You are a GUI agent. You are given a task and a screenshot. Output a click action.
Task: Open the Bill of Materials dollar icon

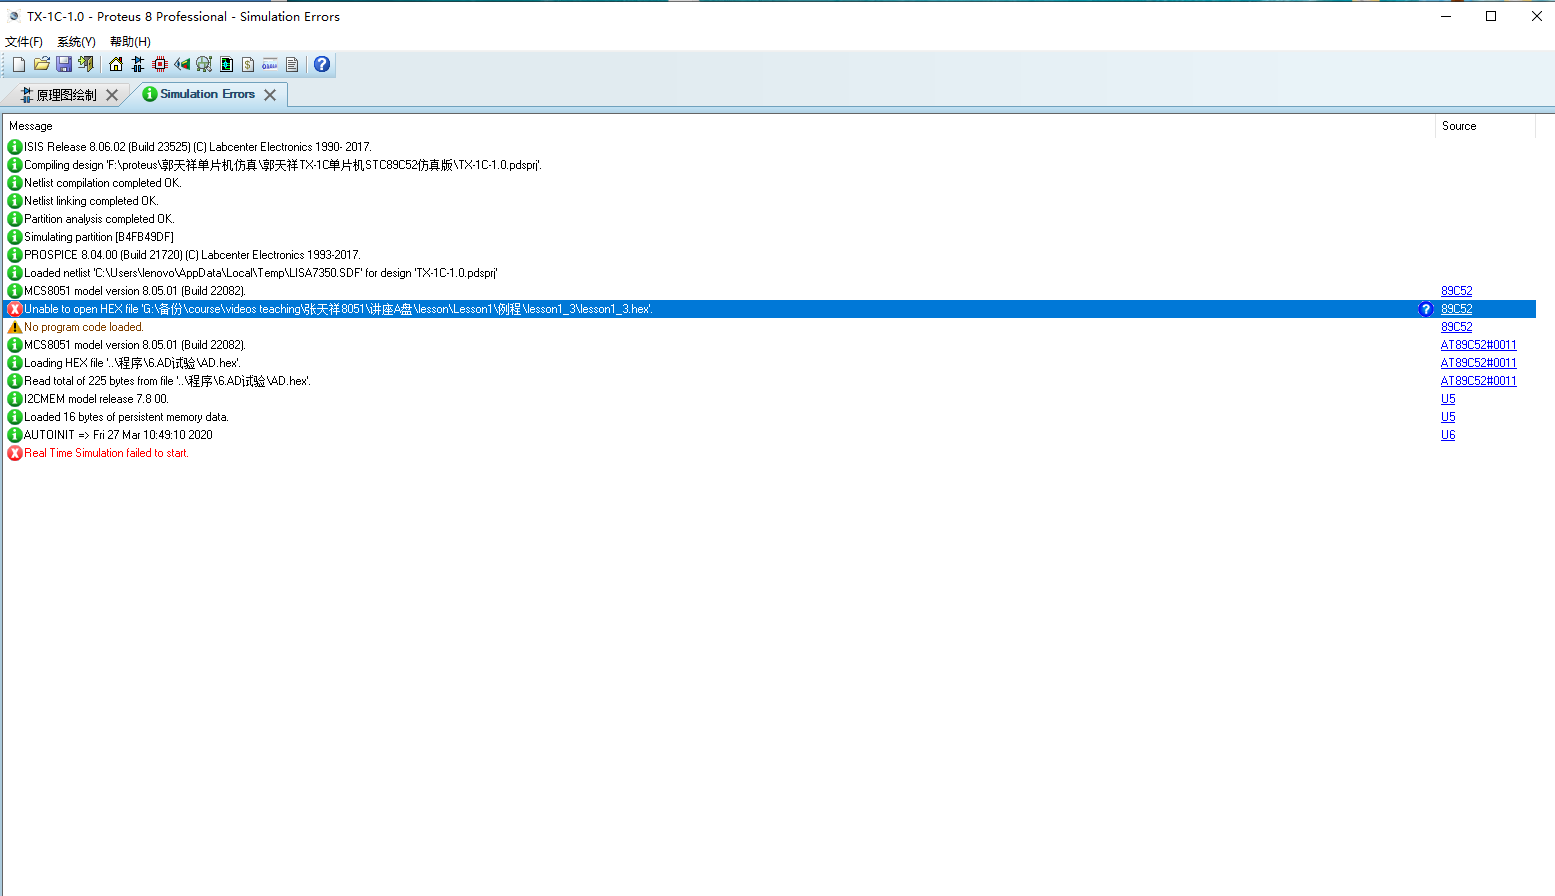click(x=248, y=65)
